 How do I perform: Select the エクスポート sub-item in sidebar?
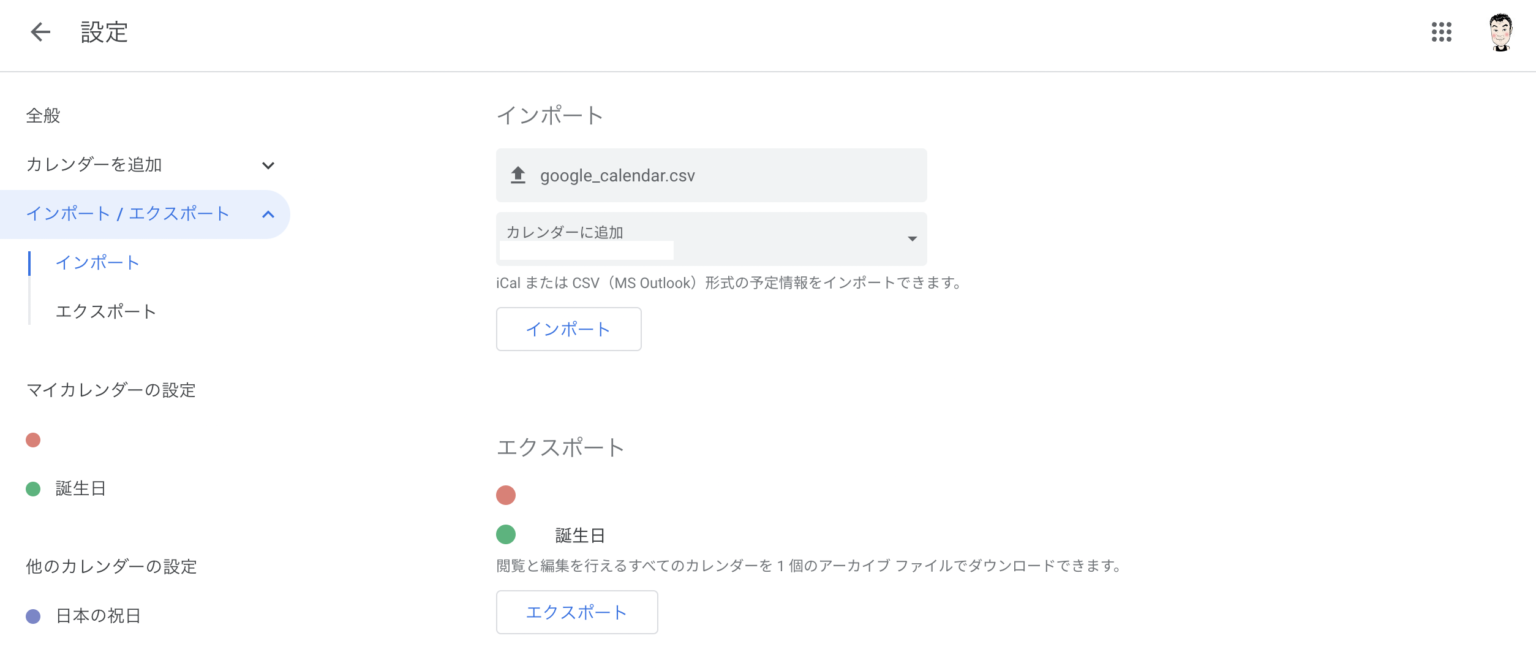[106, 312]
